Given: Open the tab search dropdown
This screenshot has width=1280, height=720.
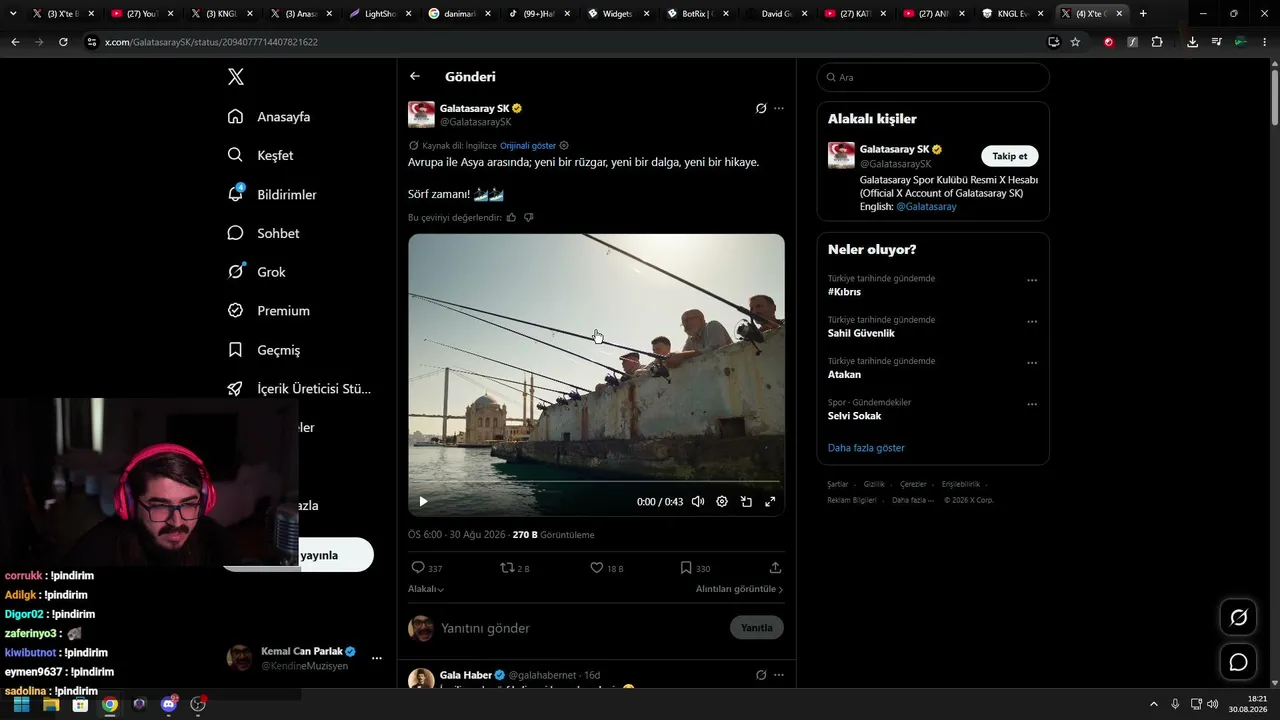Looking at the screenshot, I should point(13,14).
